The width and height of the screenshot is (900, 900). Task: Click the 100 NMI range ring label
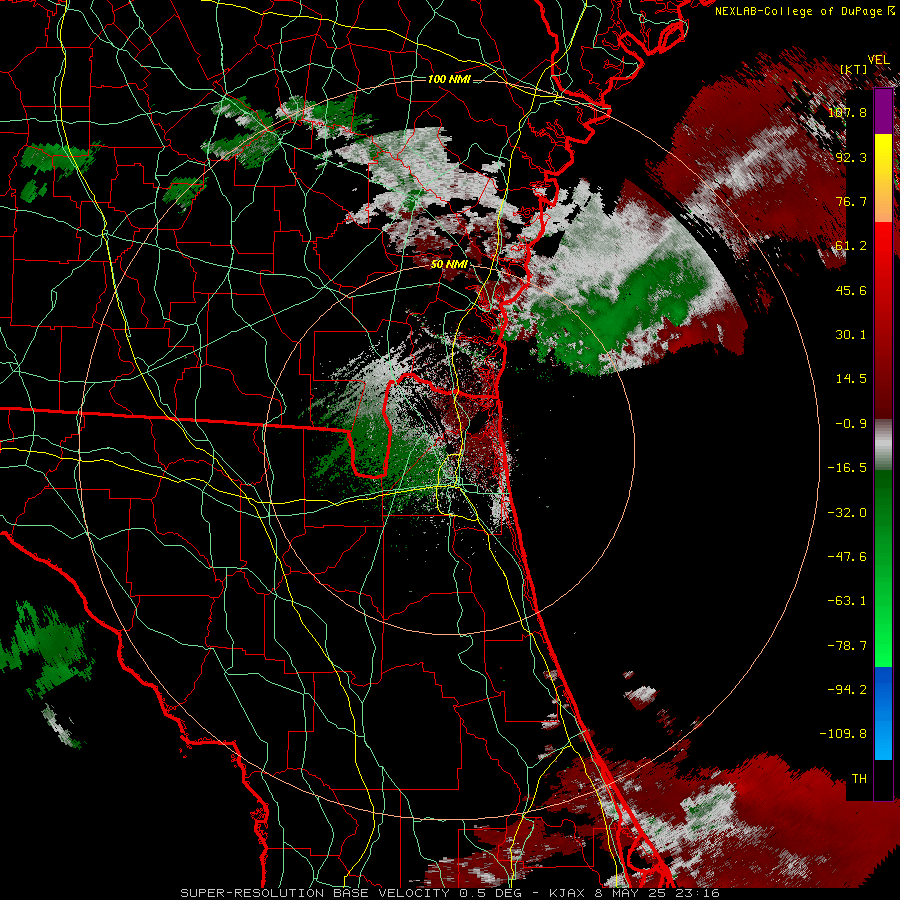pos(449,79)
